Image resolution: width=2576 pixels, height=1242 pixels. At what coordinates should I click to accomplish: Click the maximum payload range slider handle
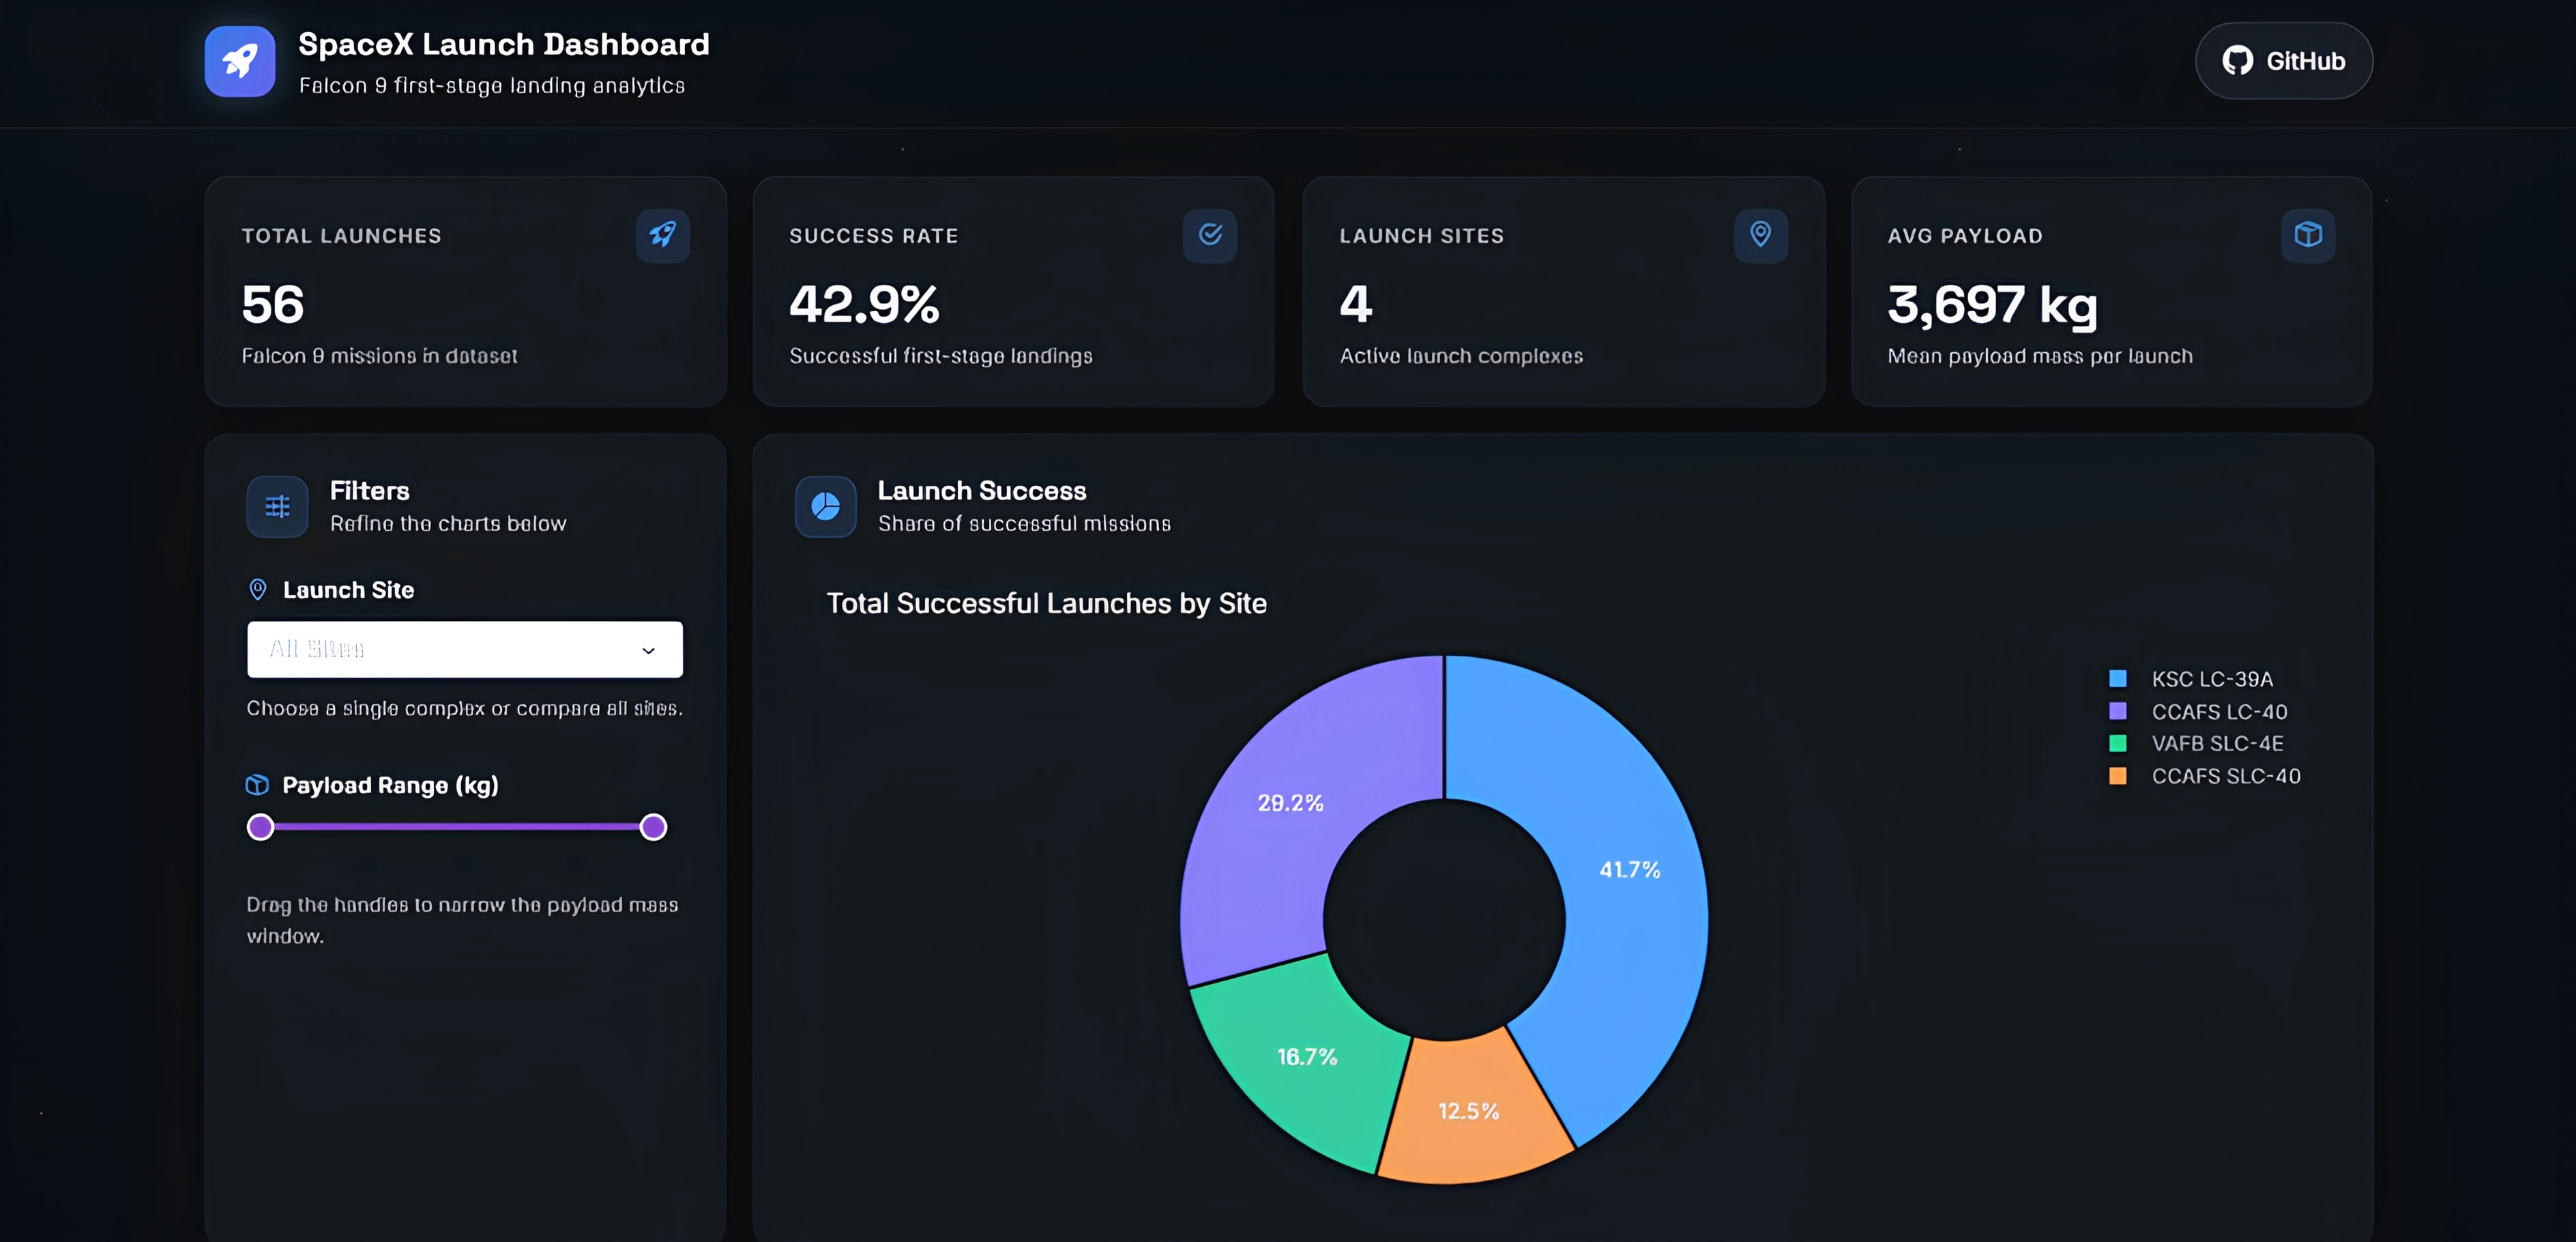pyautogui.click(x=653, y=827)
